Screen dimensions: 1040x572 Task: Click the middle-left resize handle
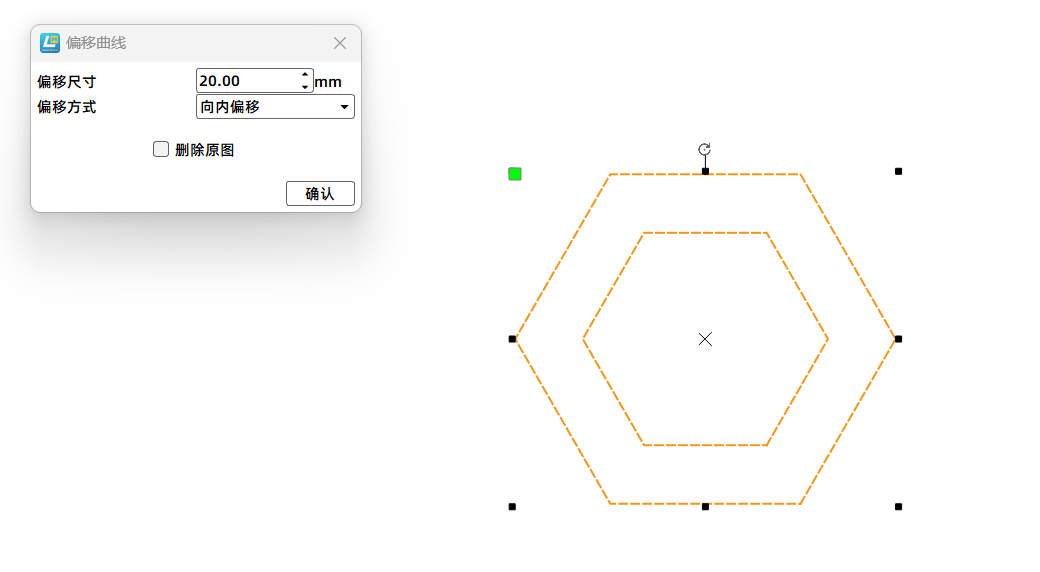click(512, 339)
